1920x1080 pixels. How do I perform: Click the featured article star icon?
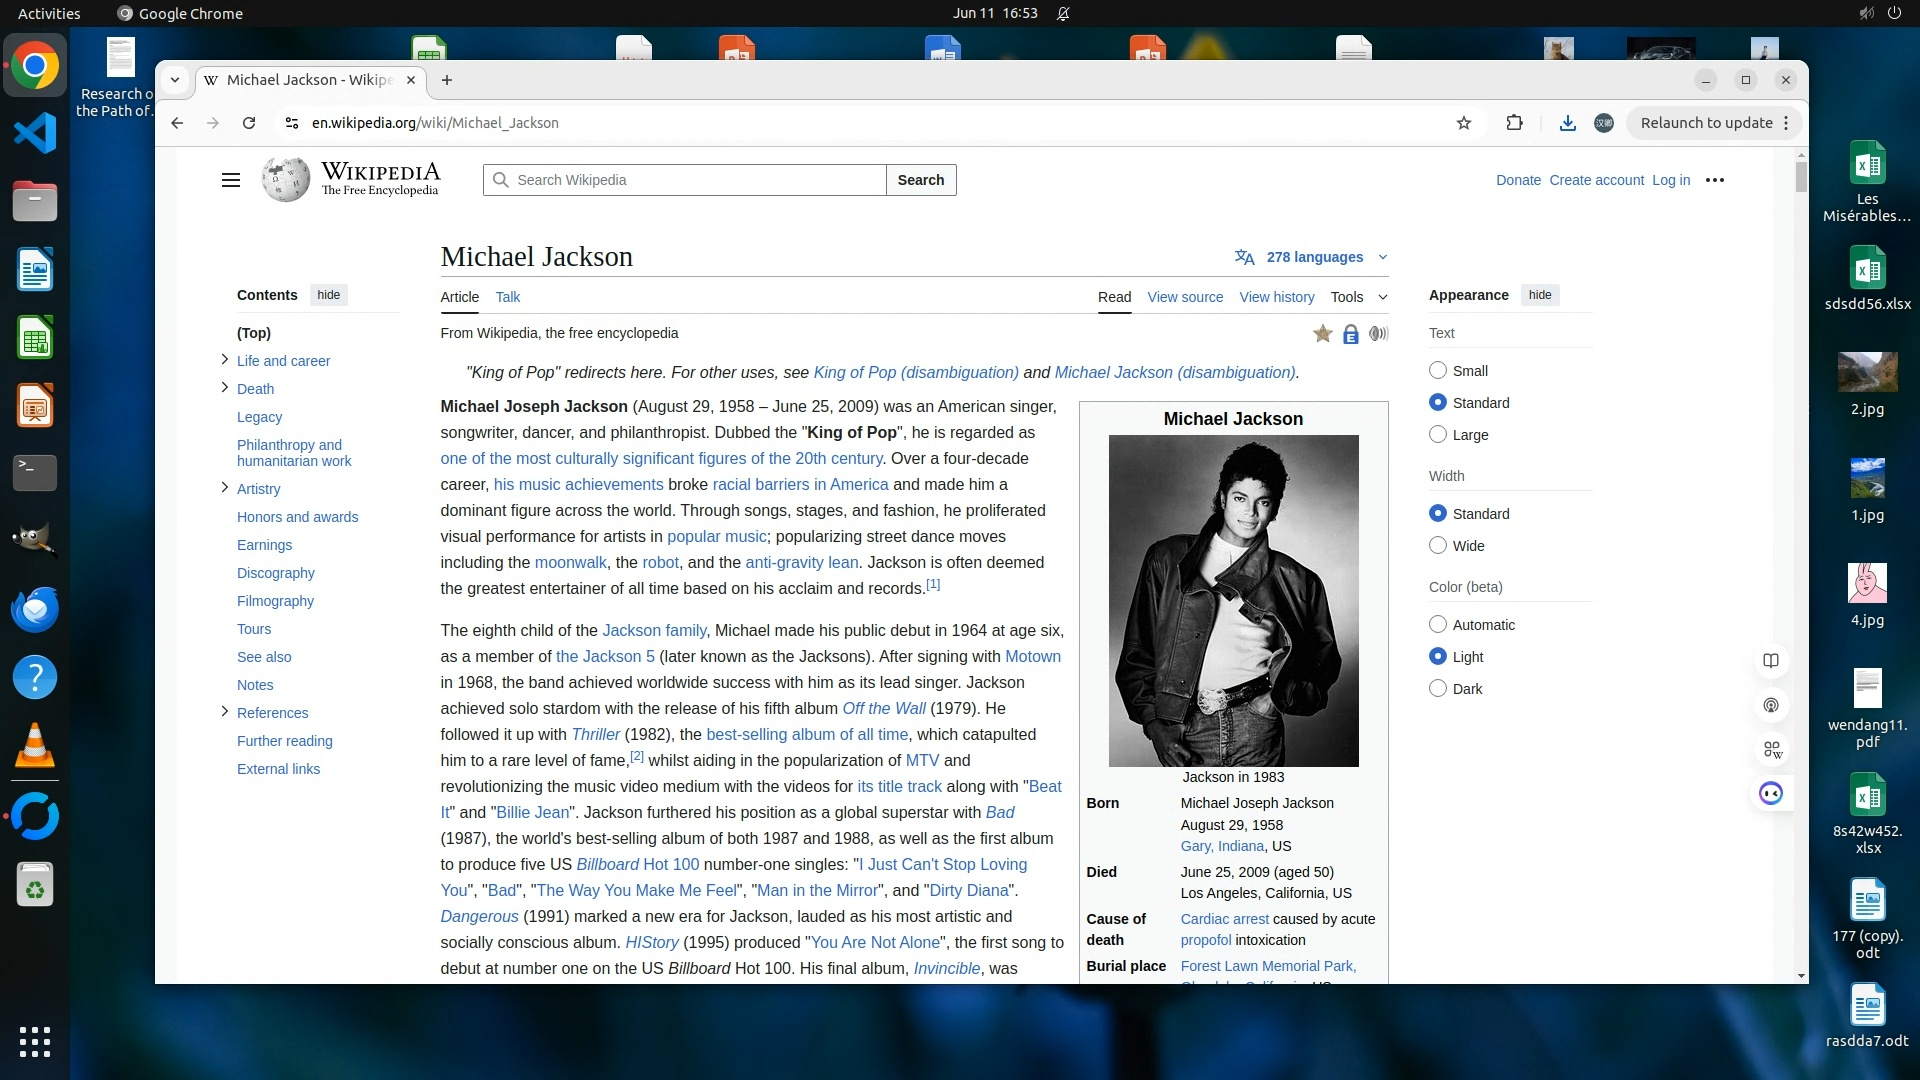(1322, 334)
